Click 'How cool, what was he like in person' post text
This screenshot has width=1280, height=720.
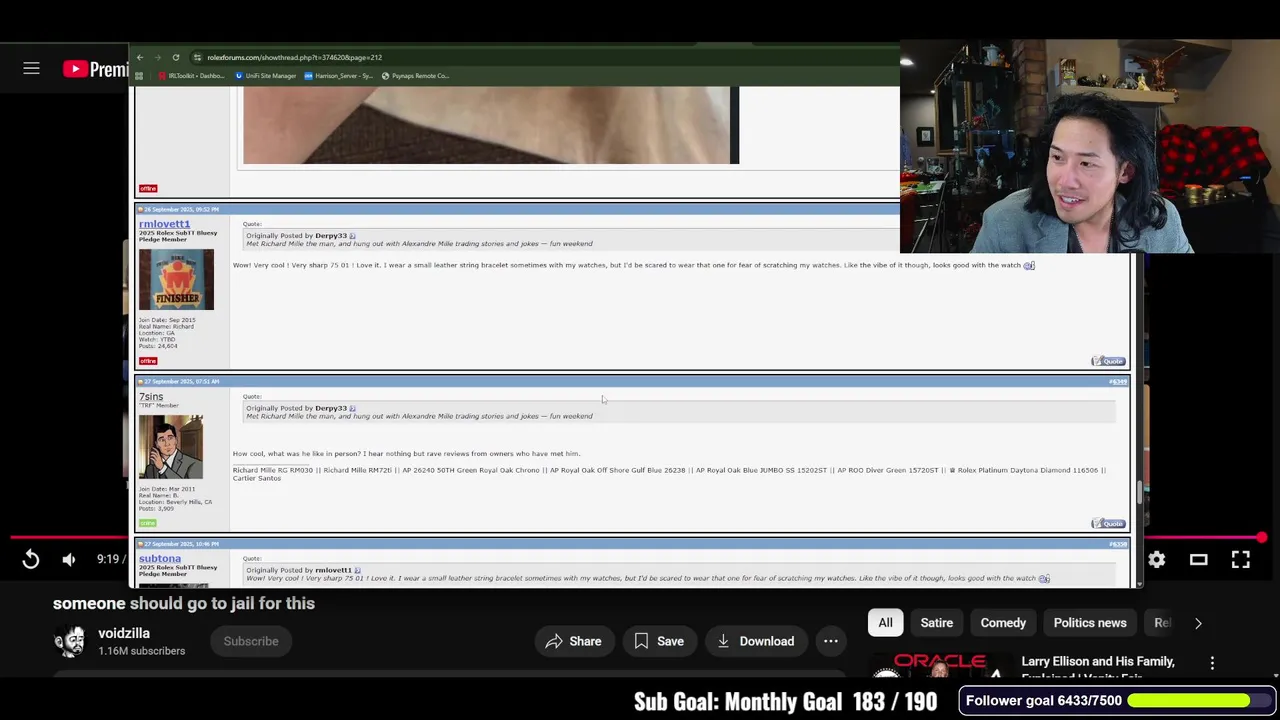click(x=406, y=454)
